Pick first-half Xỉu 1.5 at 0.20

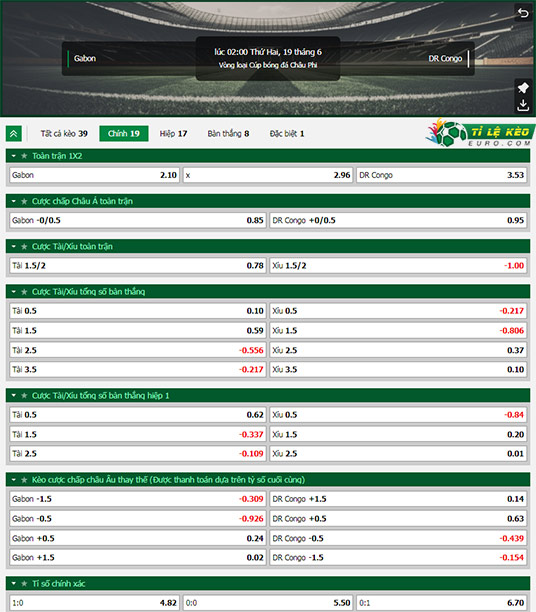(x=398, y=434)
